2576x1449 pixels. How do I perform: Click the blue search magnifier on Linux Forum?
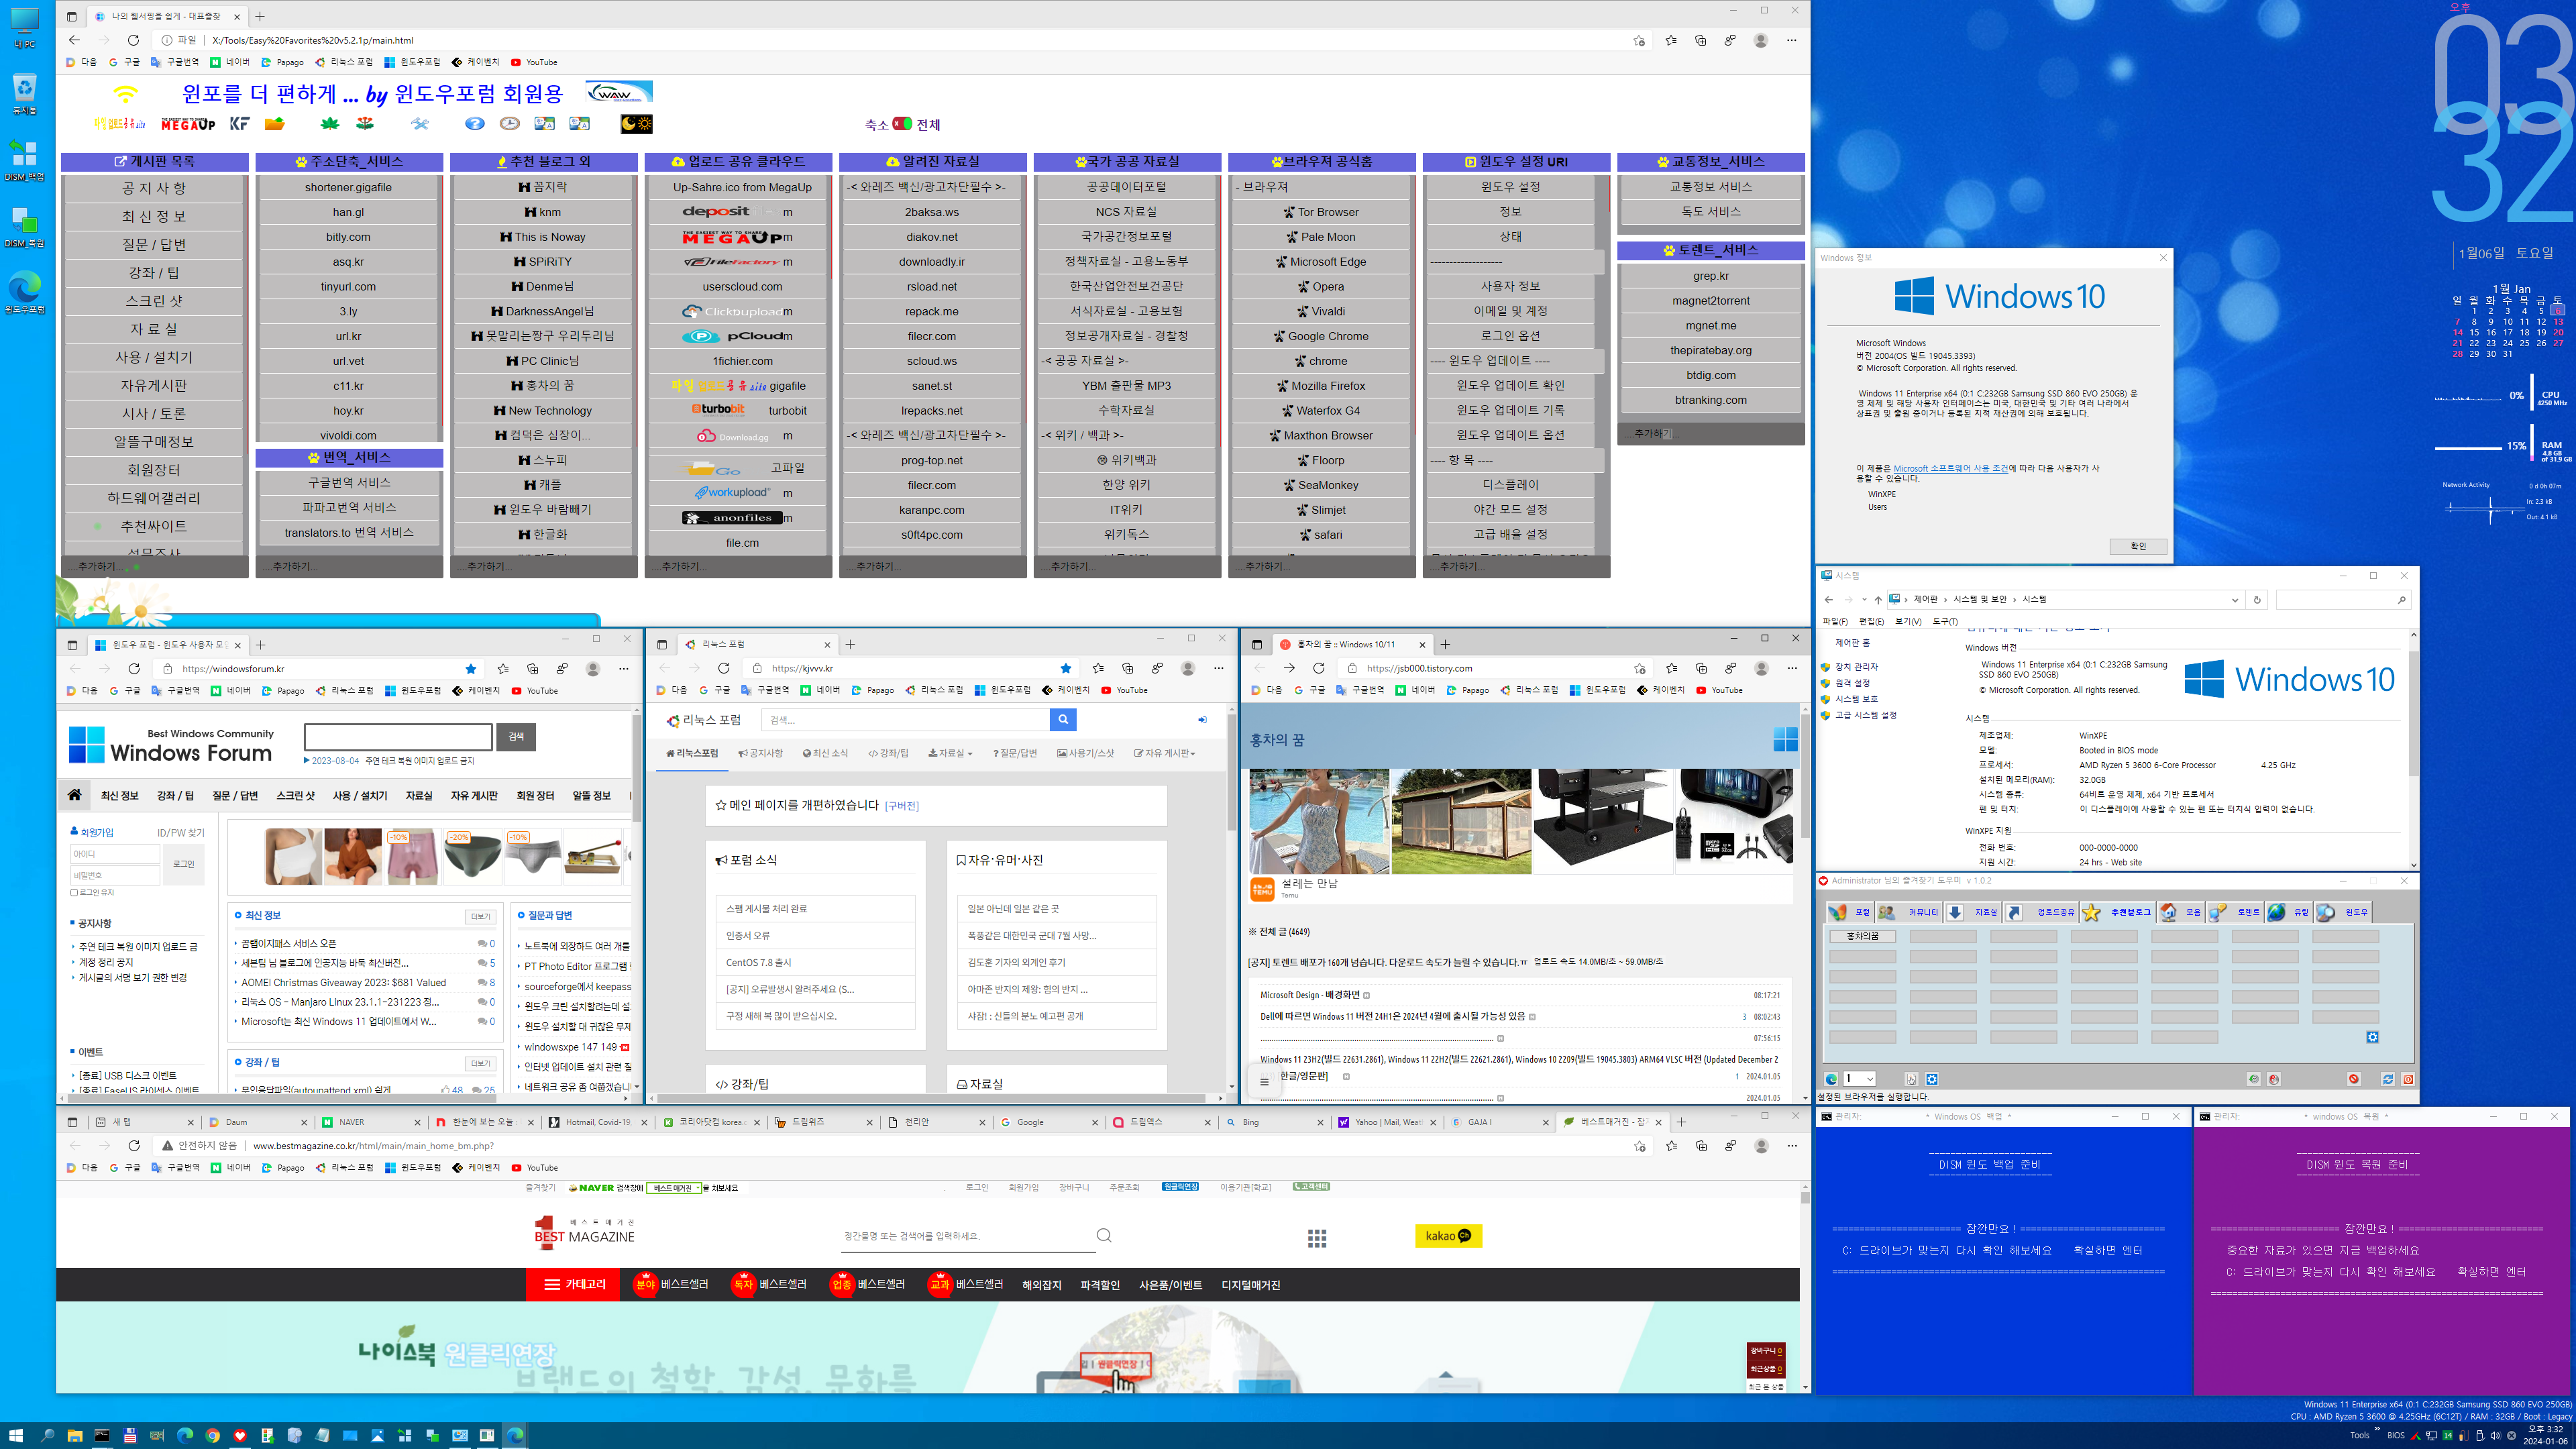[1063, 719]
